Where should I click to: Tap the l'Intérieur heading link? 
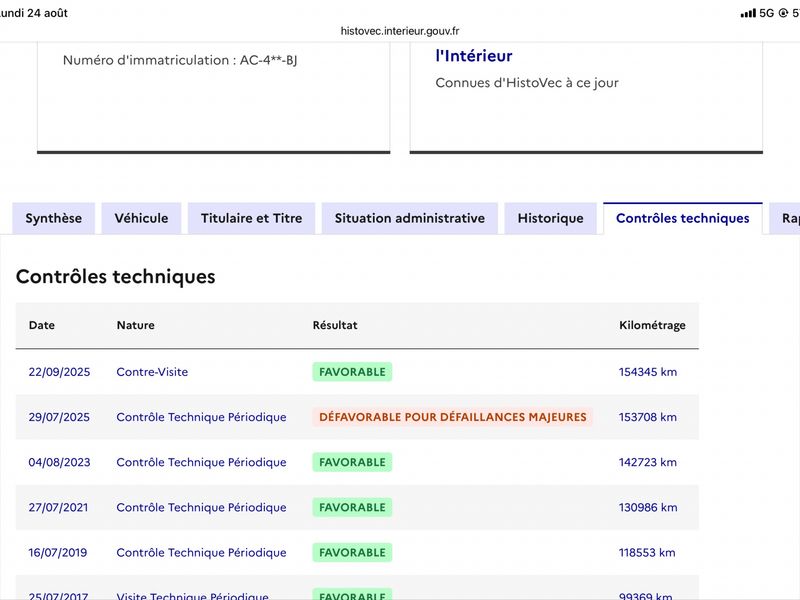pyautogui.click(x=473, y=56)
